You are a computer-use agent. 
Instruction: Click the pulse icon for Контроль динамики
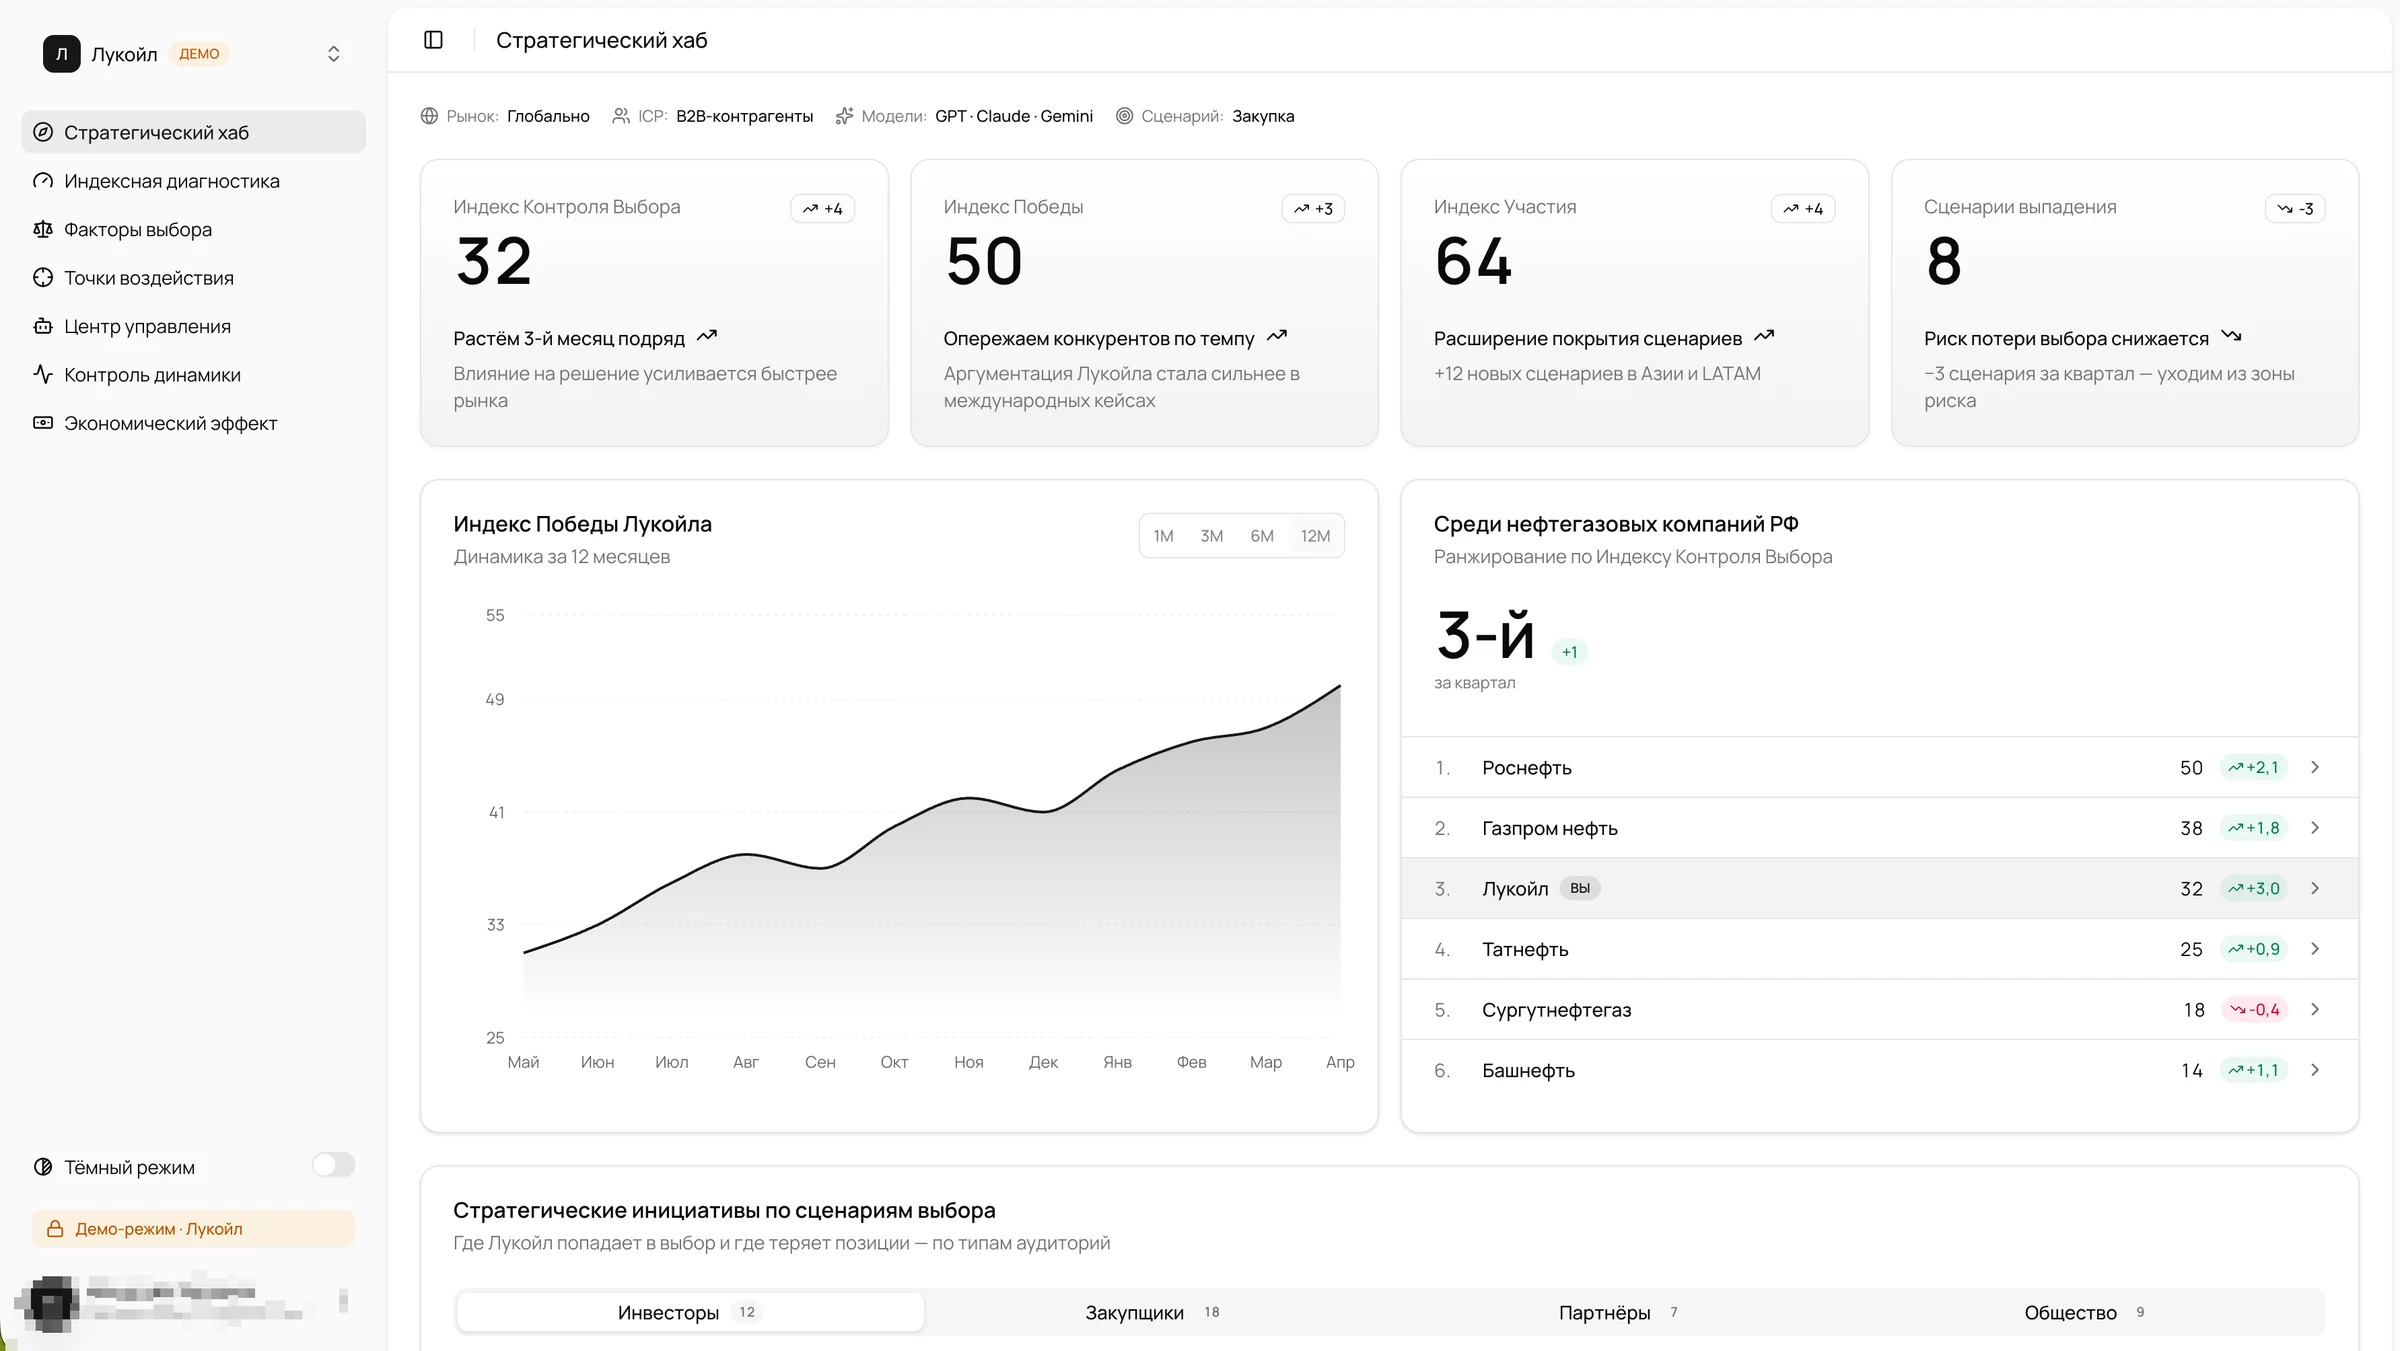(x=43, y=375)
